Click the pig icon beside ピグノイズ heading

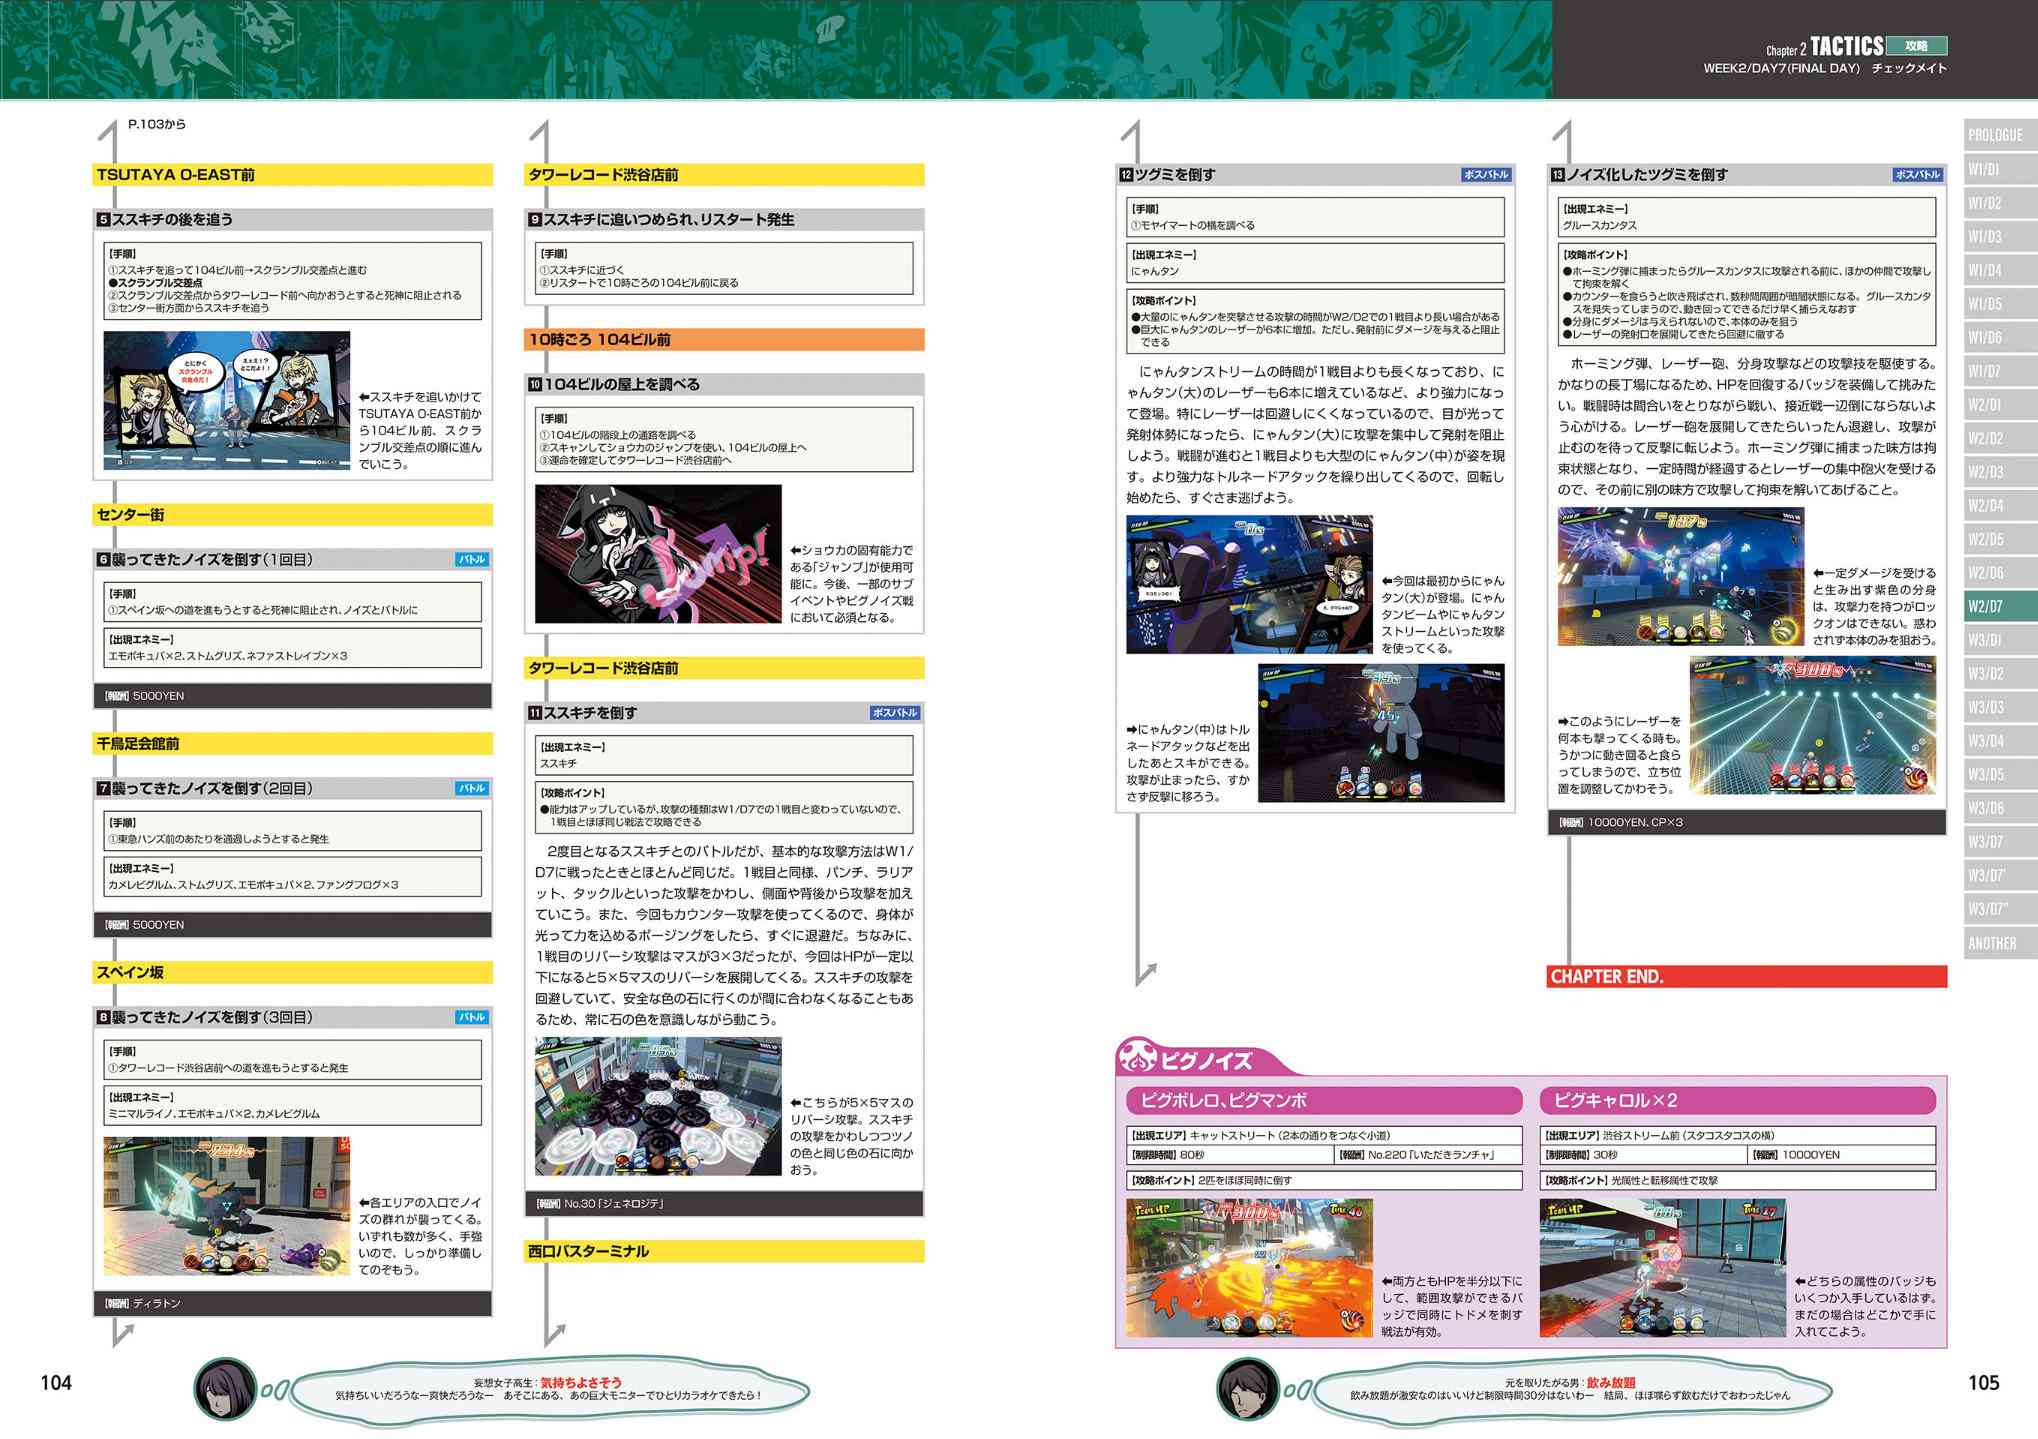click(x=1137, y=1057)
